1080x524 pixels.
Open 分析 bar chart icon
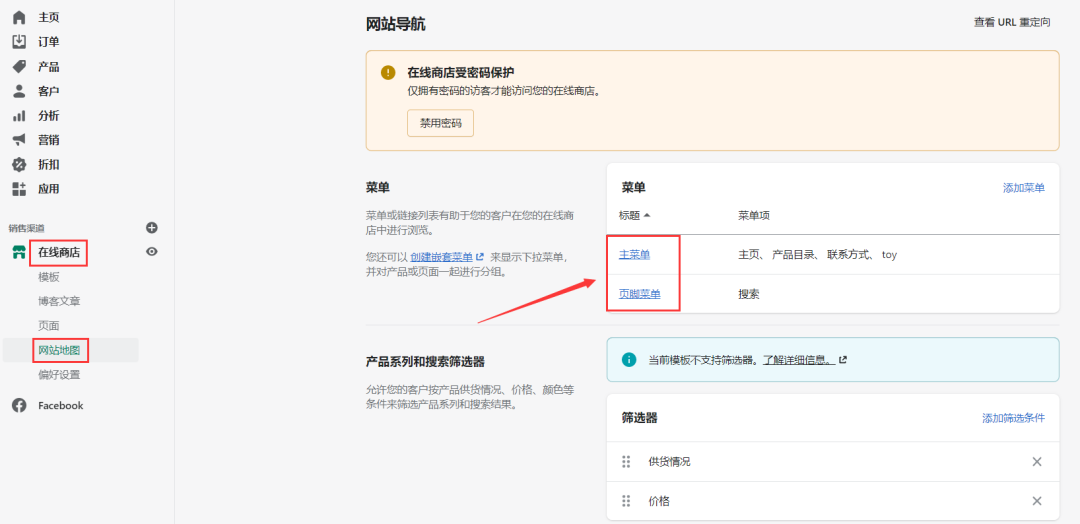(19, 115)
